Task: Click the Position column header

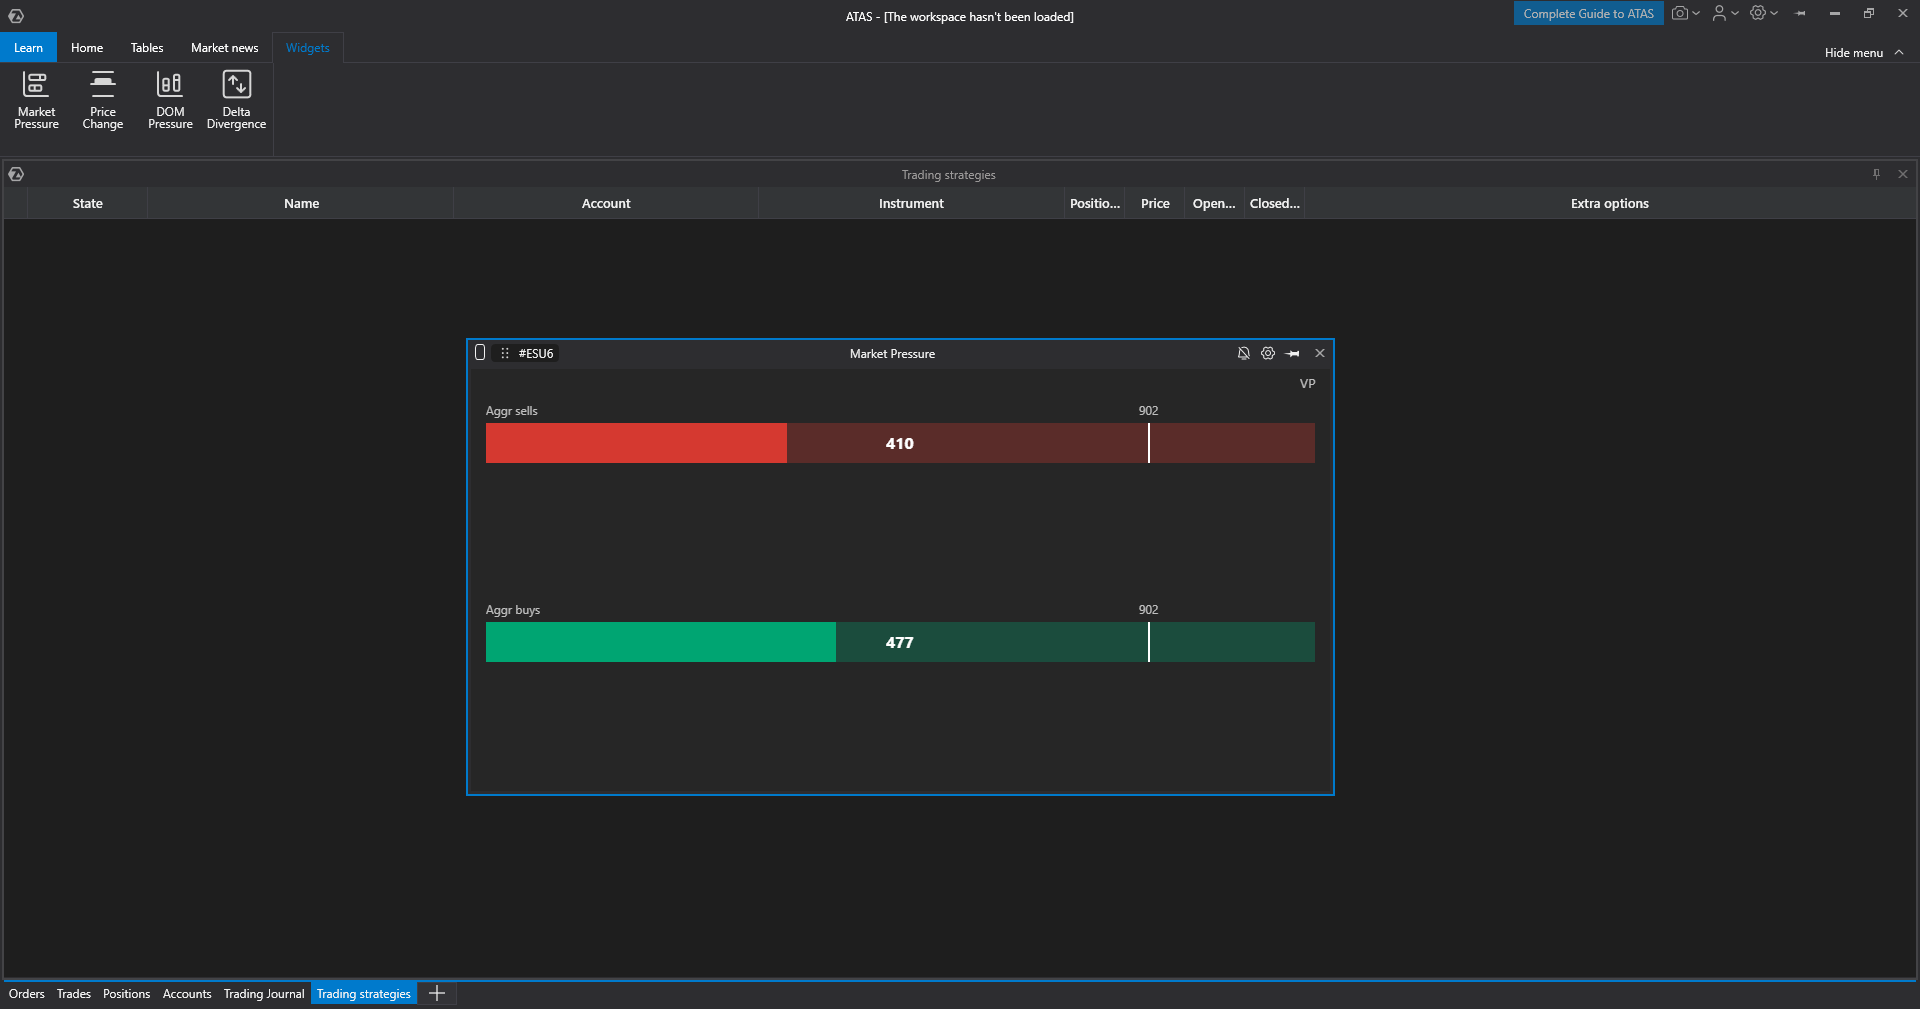Action: tap(1095, 203)
